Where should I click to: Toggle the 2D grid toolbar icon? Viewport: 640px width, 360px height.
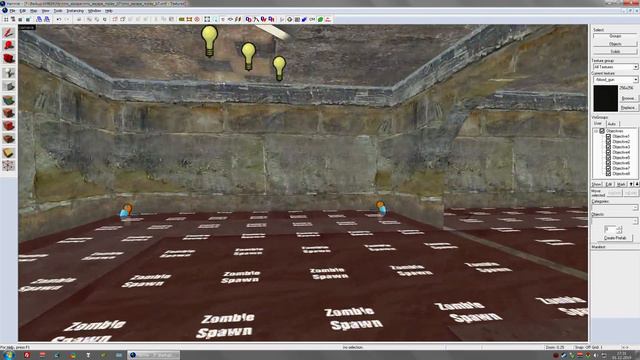(7, 19)
